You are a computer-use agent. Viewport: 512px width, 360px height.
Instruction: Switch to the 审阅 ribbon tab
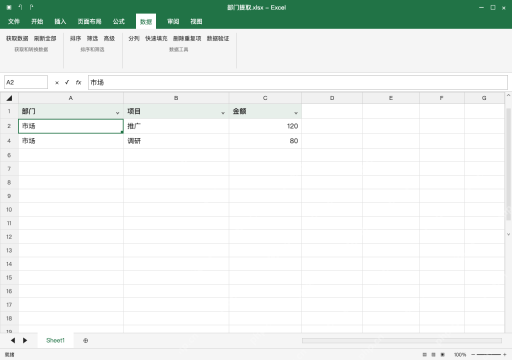[173, 22]
